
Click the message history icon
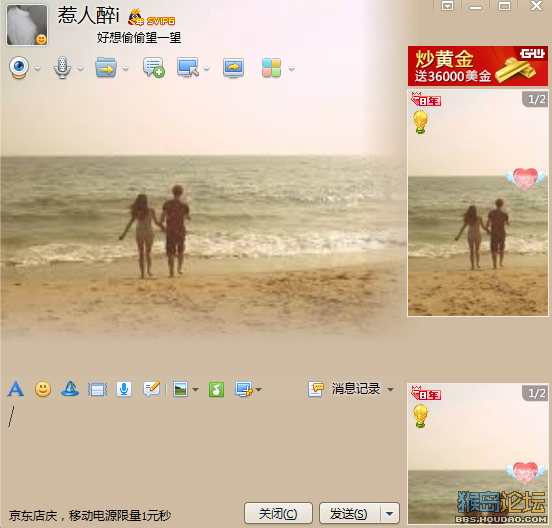point(316,389)
